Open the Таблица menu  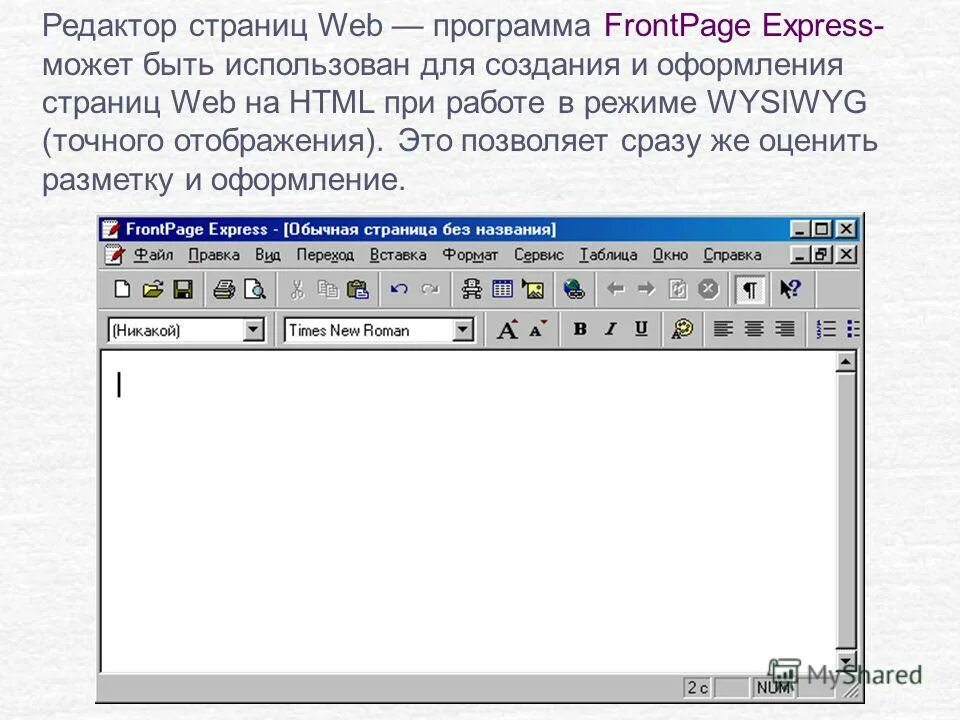[608, 255]
